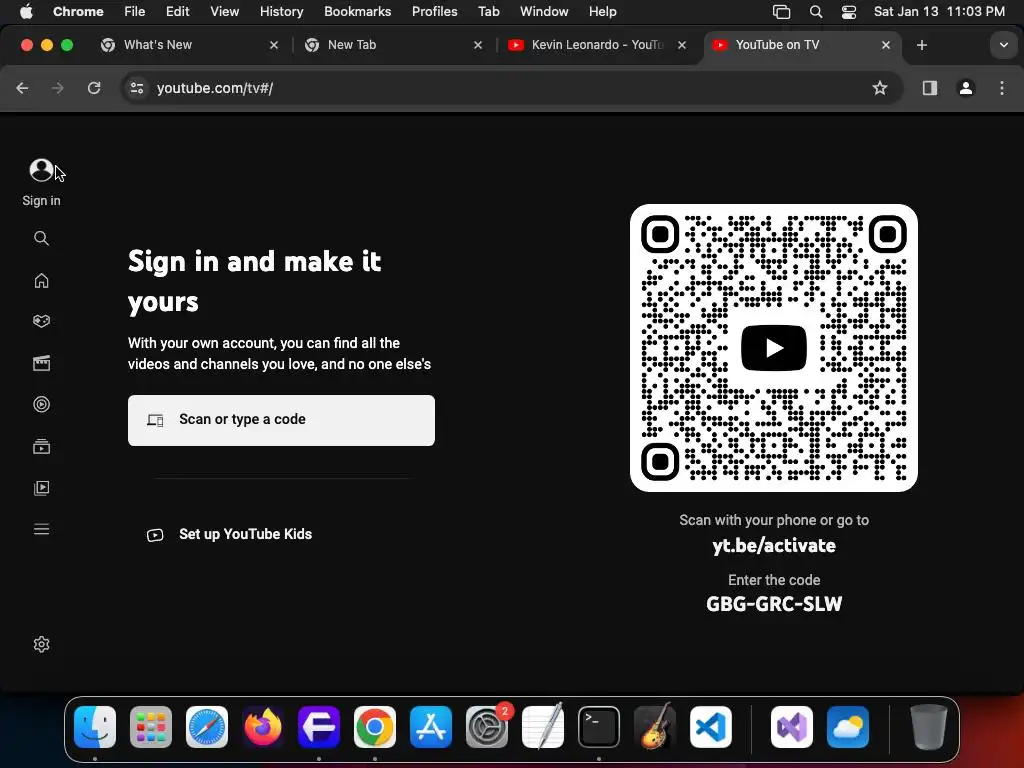This screenshot has height=768, width=1024.
Task: Launch Firefox from the Dock
Action: 263,727
